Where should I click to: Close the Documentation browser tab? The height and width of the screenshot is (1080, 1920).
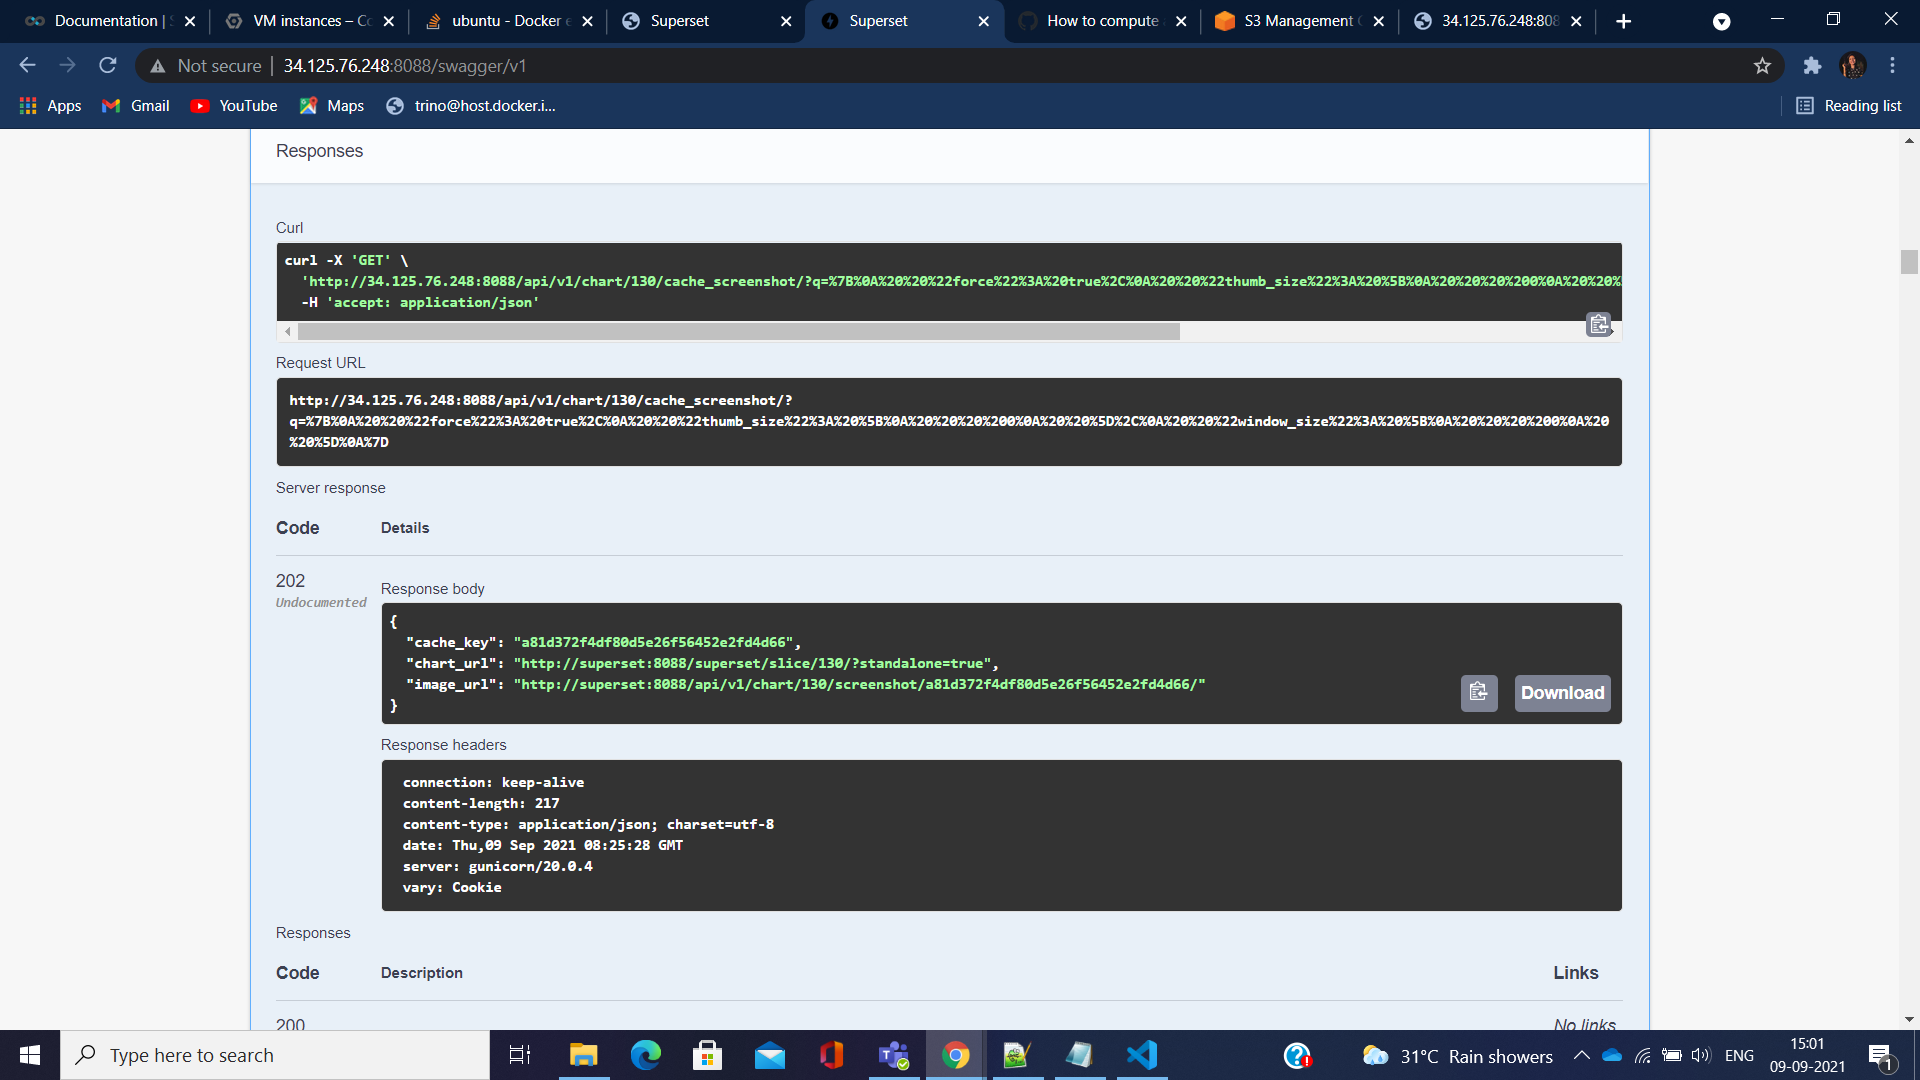tap(190, 21)
